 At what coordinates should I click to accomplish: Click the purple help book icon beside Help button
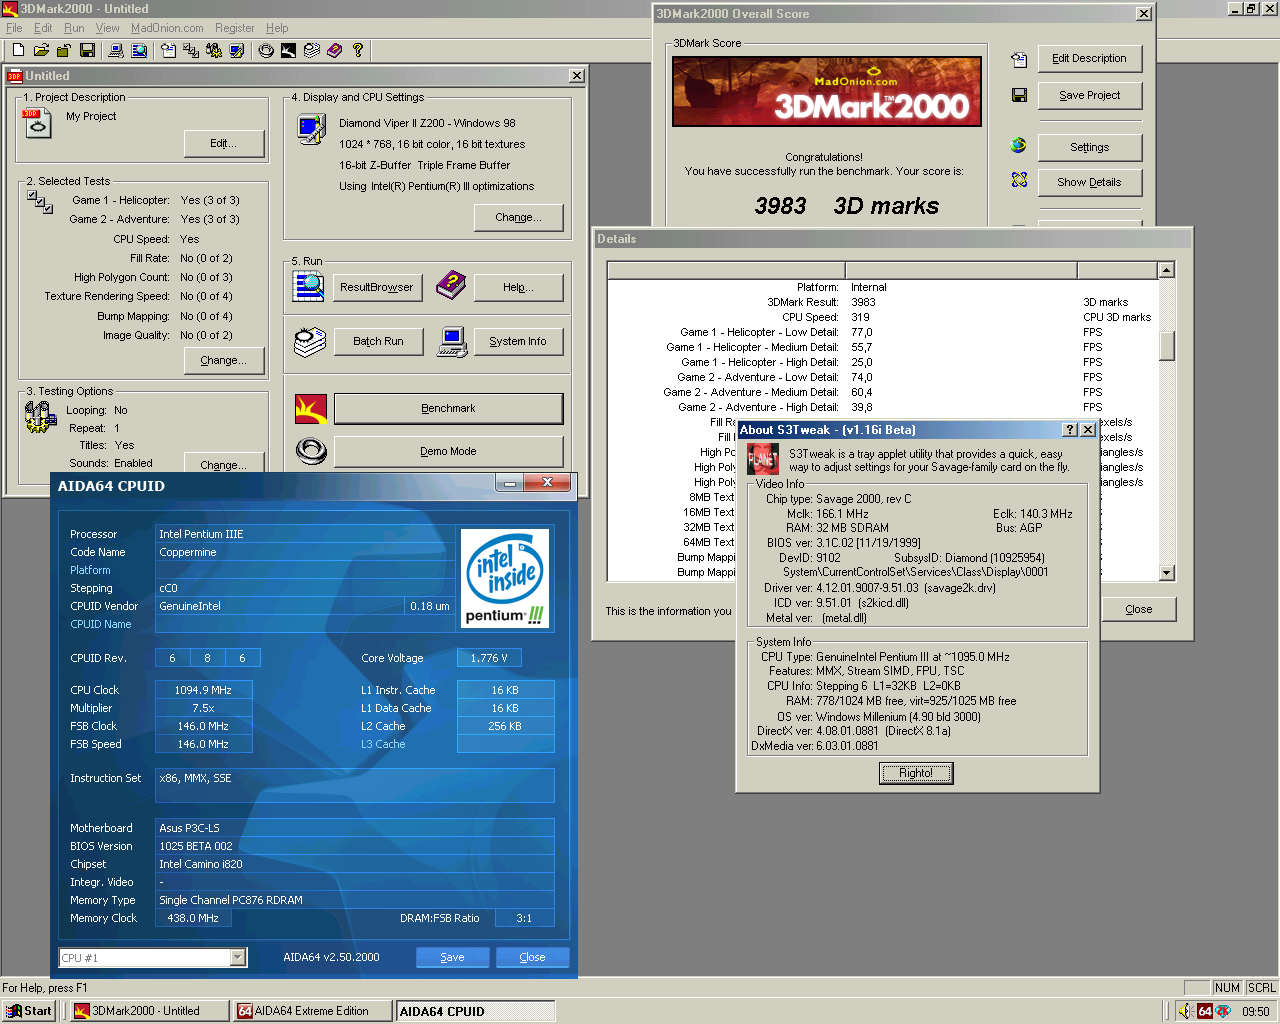tap(451, 286)
